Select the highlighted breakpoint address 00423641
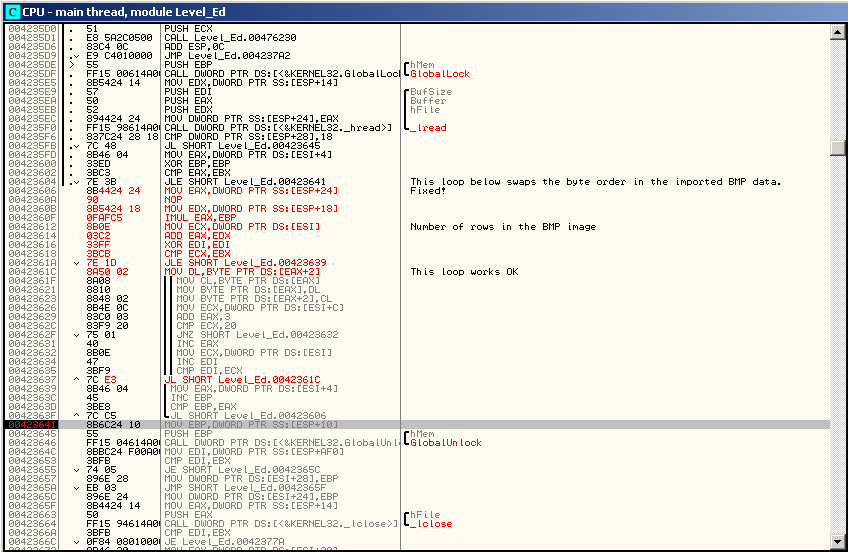This screenshot has width=848, height=552. [x=32, y=425]
